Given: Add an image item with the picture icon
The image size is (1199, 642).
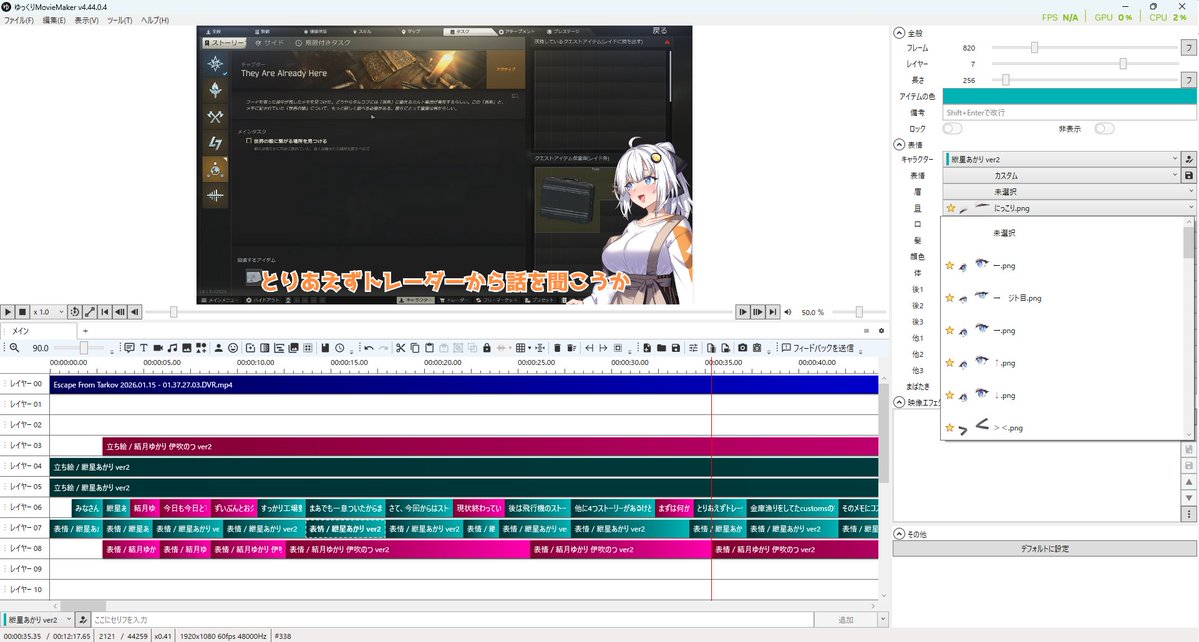Looking at the screenshot, I should pos(187,348).
